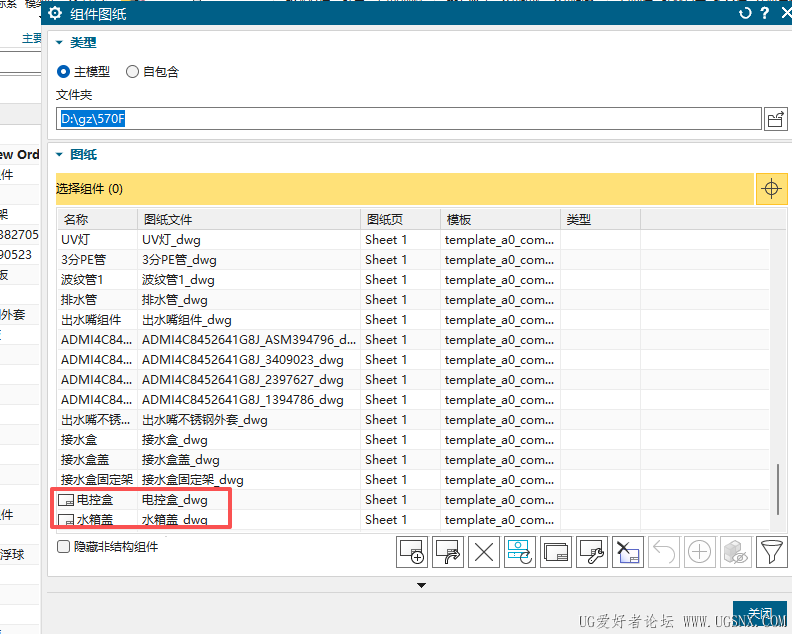792x634 pixels.
Task: Click the table vertical scrollbar thumb
Action: click(x=778, y=489)
